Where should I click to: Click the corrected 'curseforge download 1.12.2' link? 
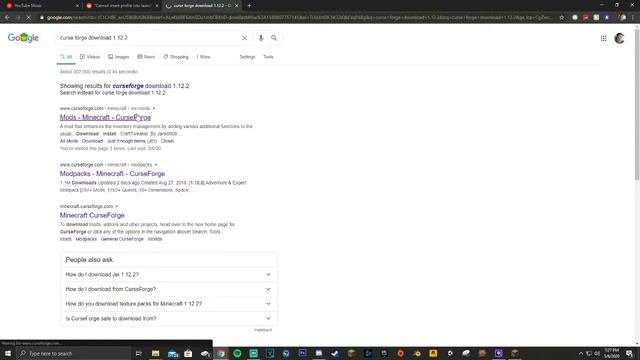(151, 86)
